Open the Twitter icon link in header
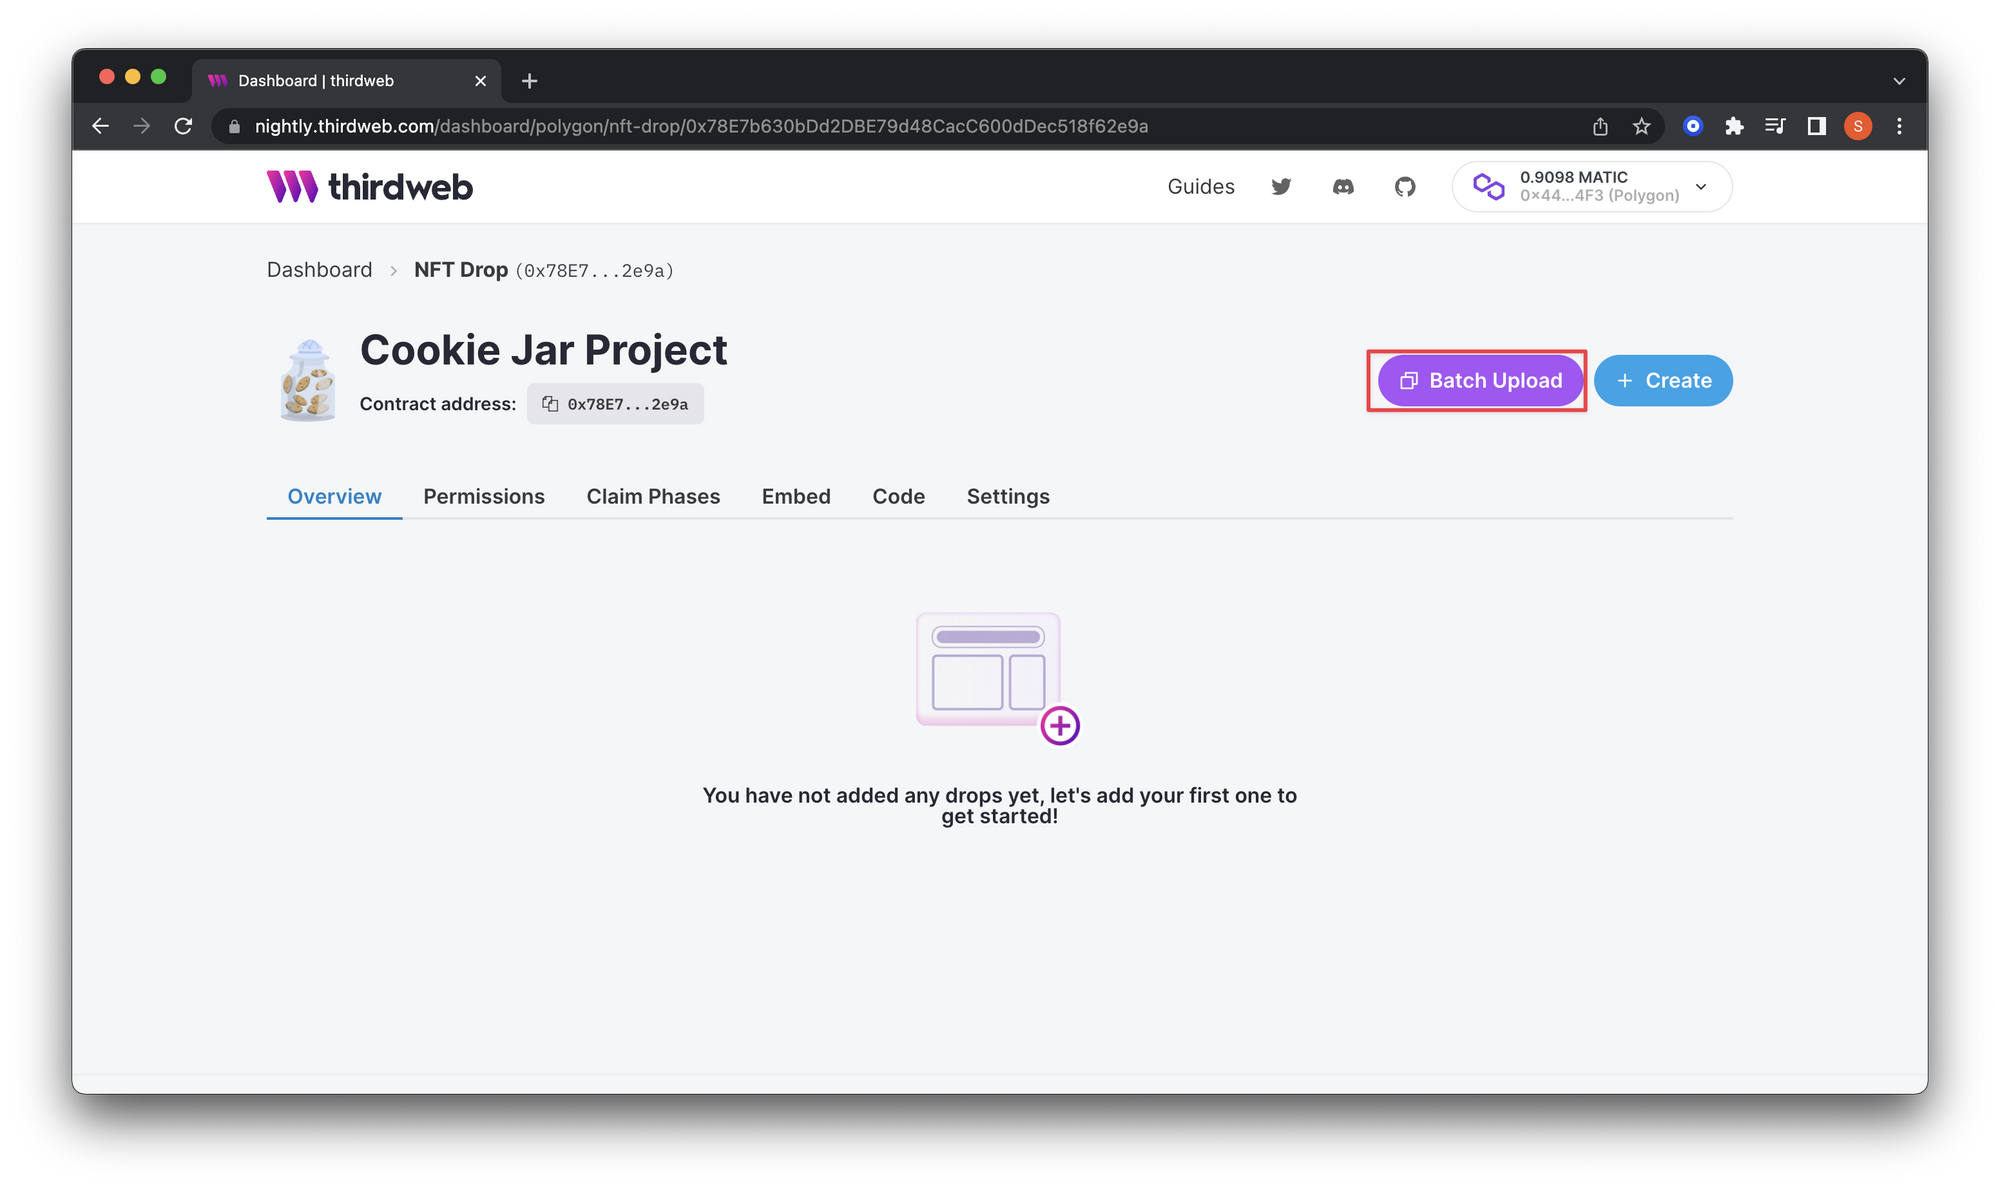The width and height of the screenshot is (2000, 1189). point(1281,187)
